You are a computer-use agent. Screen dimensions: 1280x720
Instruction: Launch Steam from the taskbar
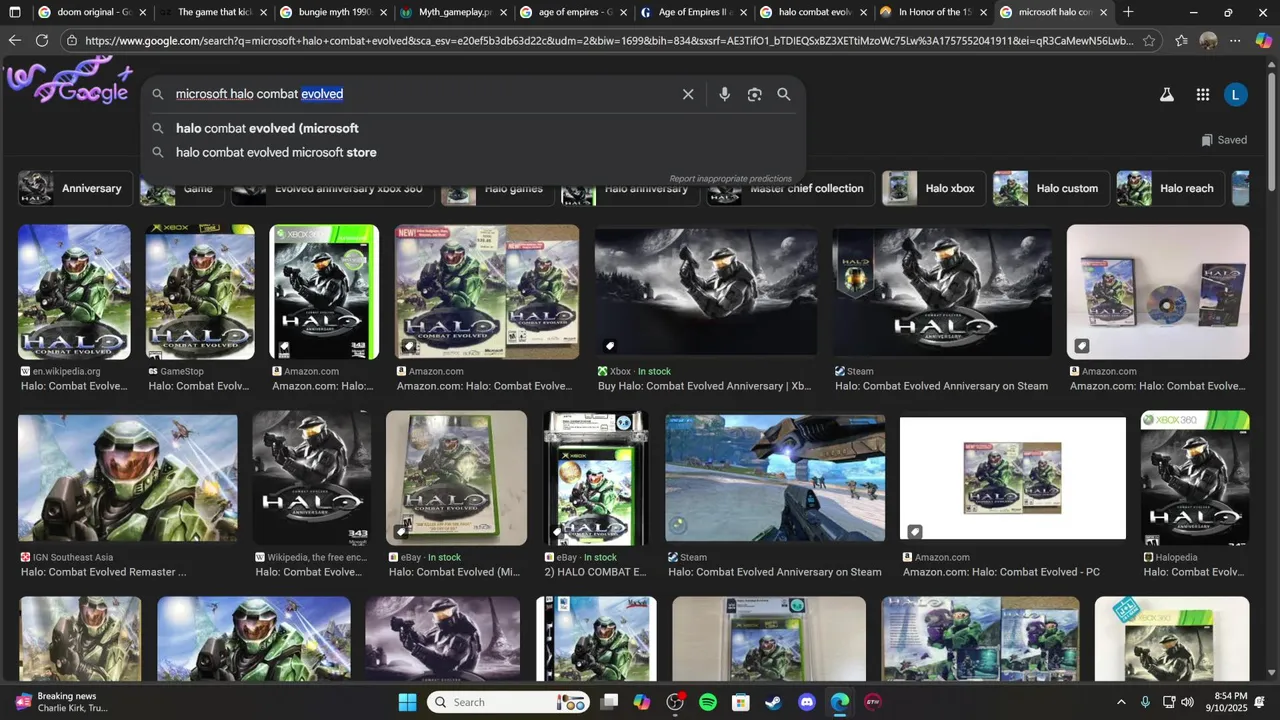pos(774,702)
